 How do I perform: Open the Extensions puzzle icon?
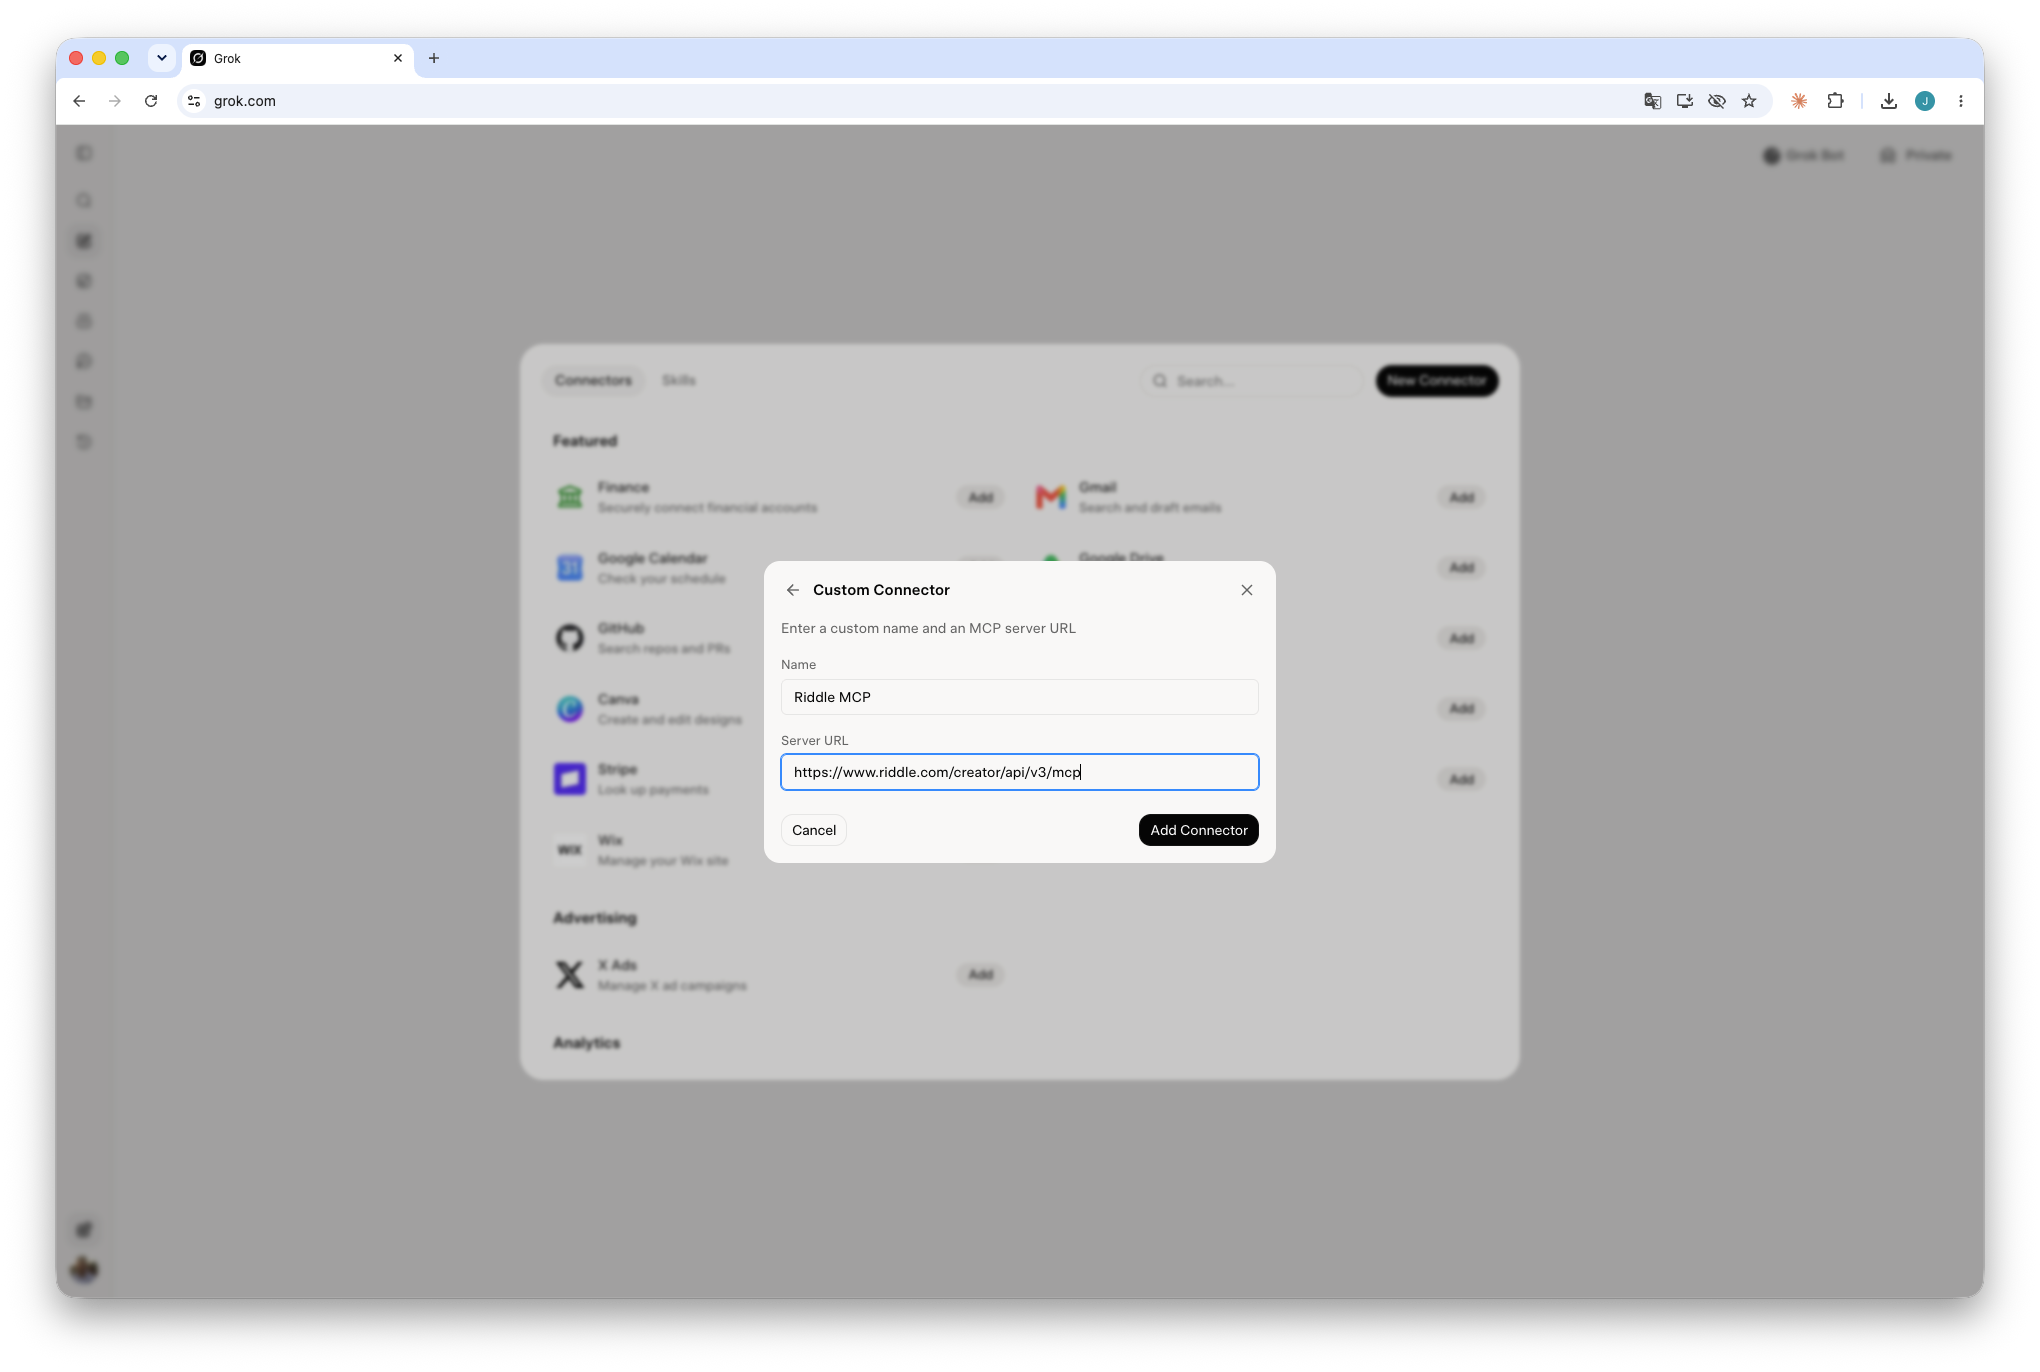pyautogui.click(x=1835, y=101)
